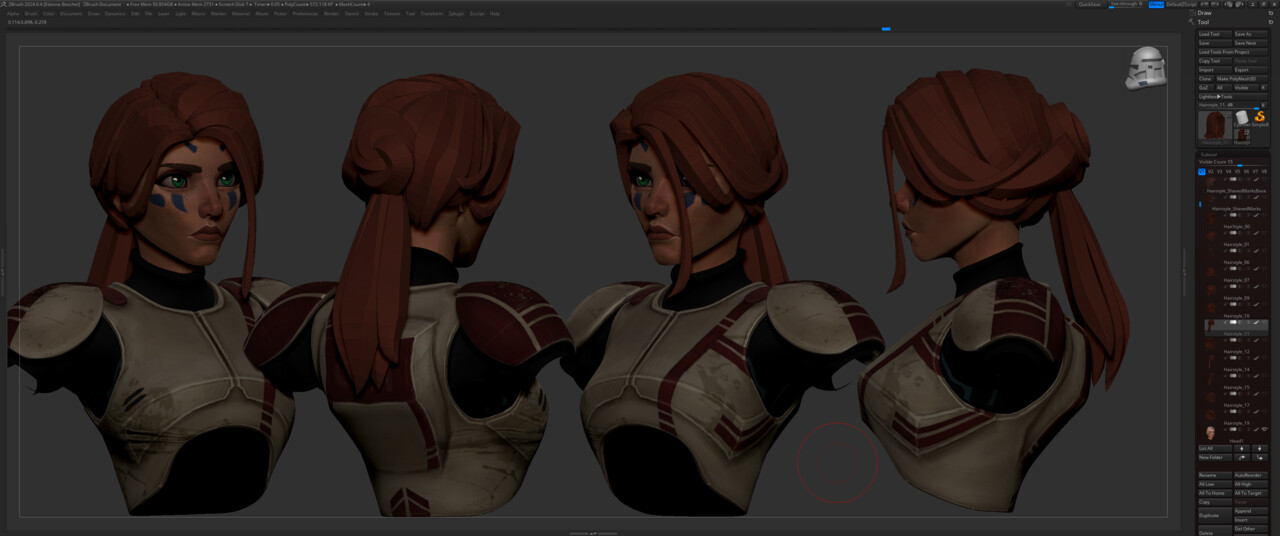Click the Duplicate subtool button
Image resolution: width=1280 pixels, height=536 pixels.
pos(1215,516)
